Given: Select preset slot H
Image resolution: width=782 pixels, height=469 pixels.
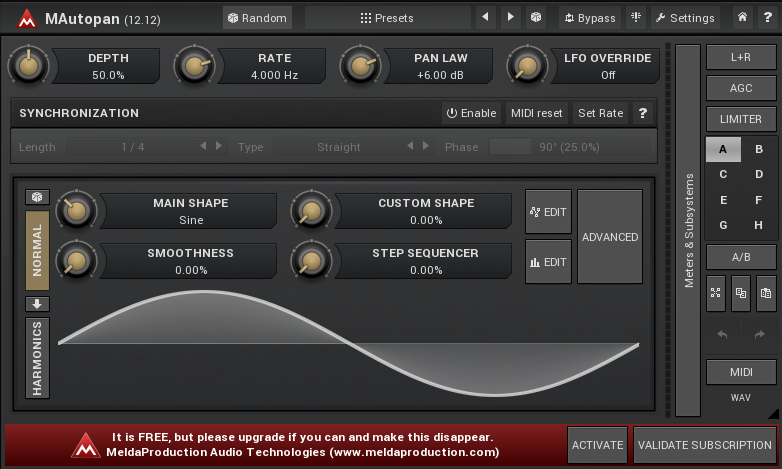Looking at the screenshot, I should 759,225.
